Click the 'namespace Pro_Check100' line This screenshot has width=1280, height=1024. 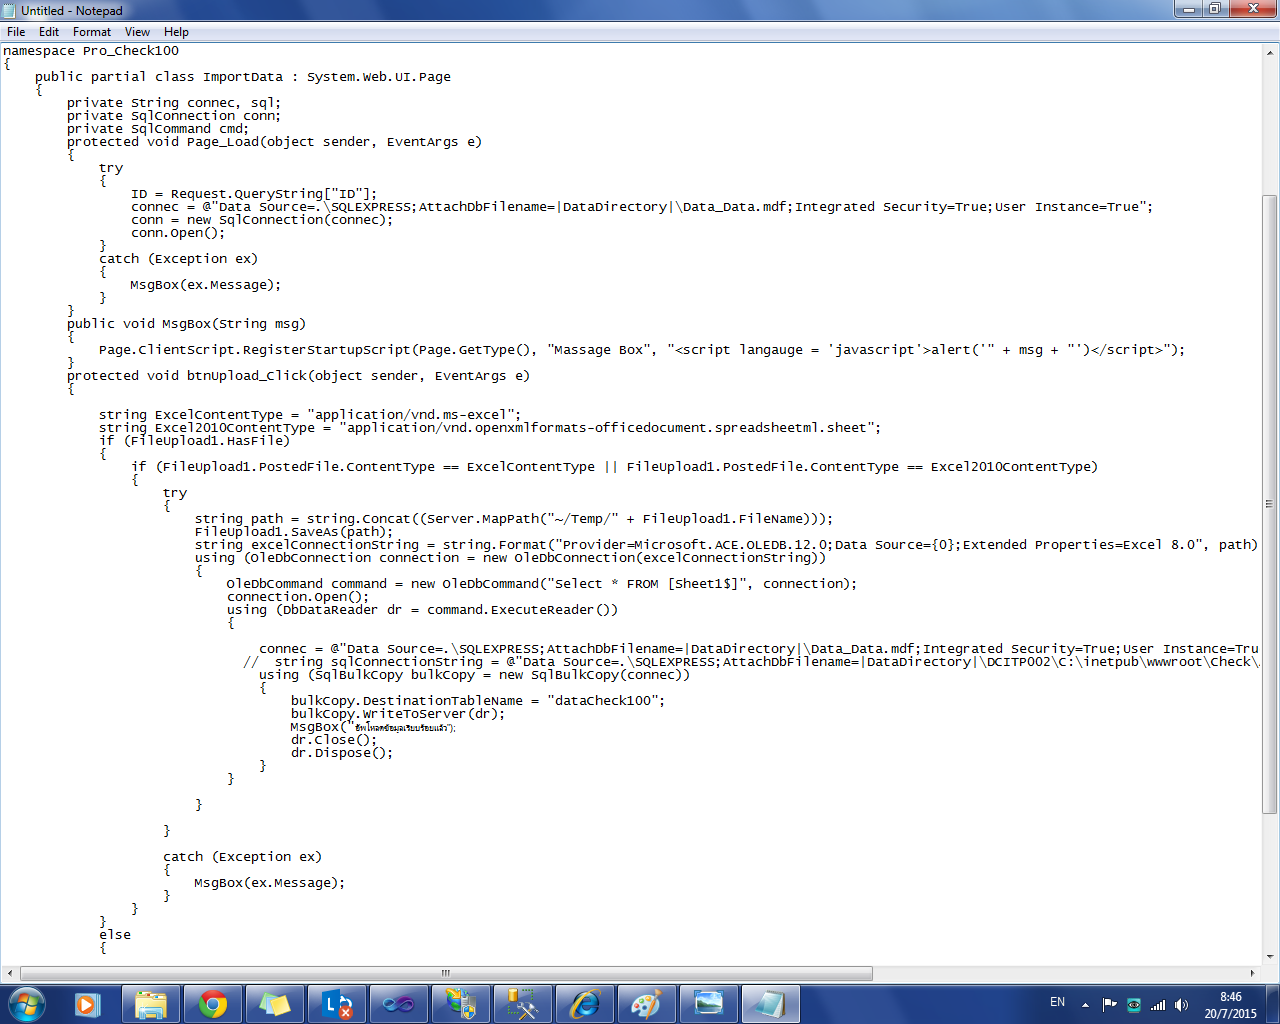pyautogui.click(x=91, y=51)
